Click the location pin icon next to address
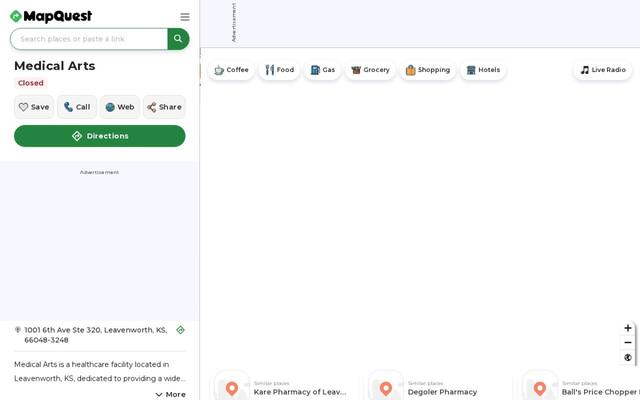Screen dimensions: 640x400 18,330
